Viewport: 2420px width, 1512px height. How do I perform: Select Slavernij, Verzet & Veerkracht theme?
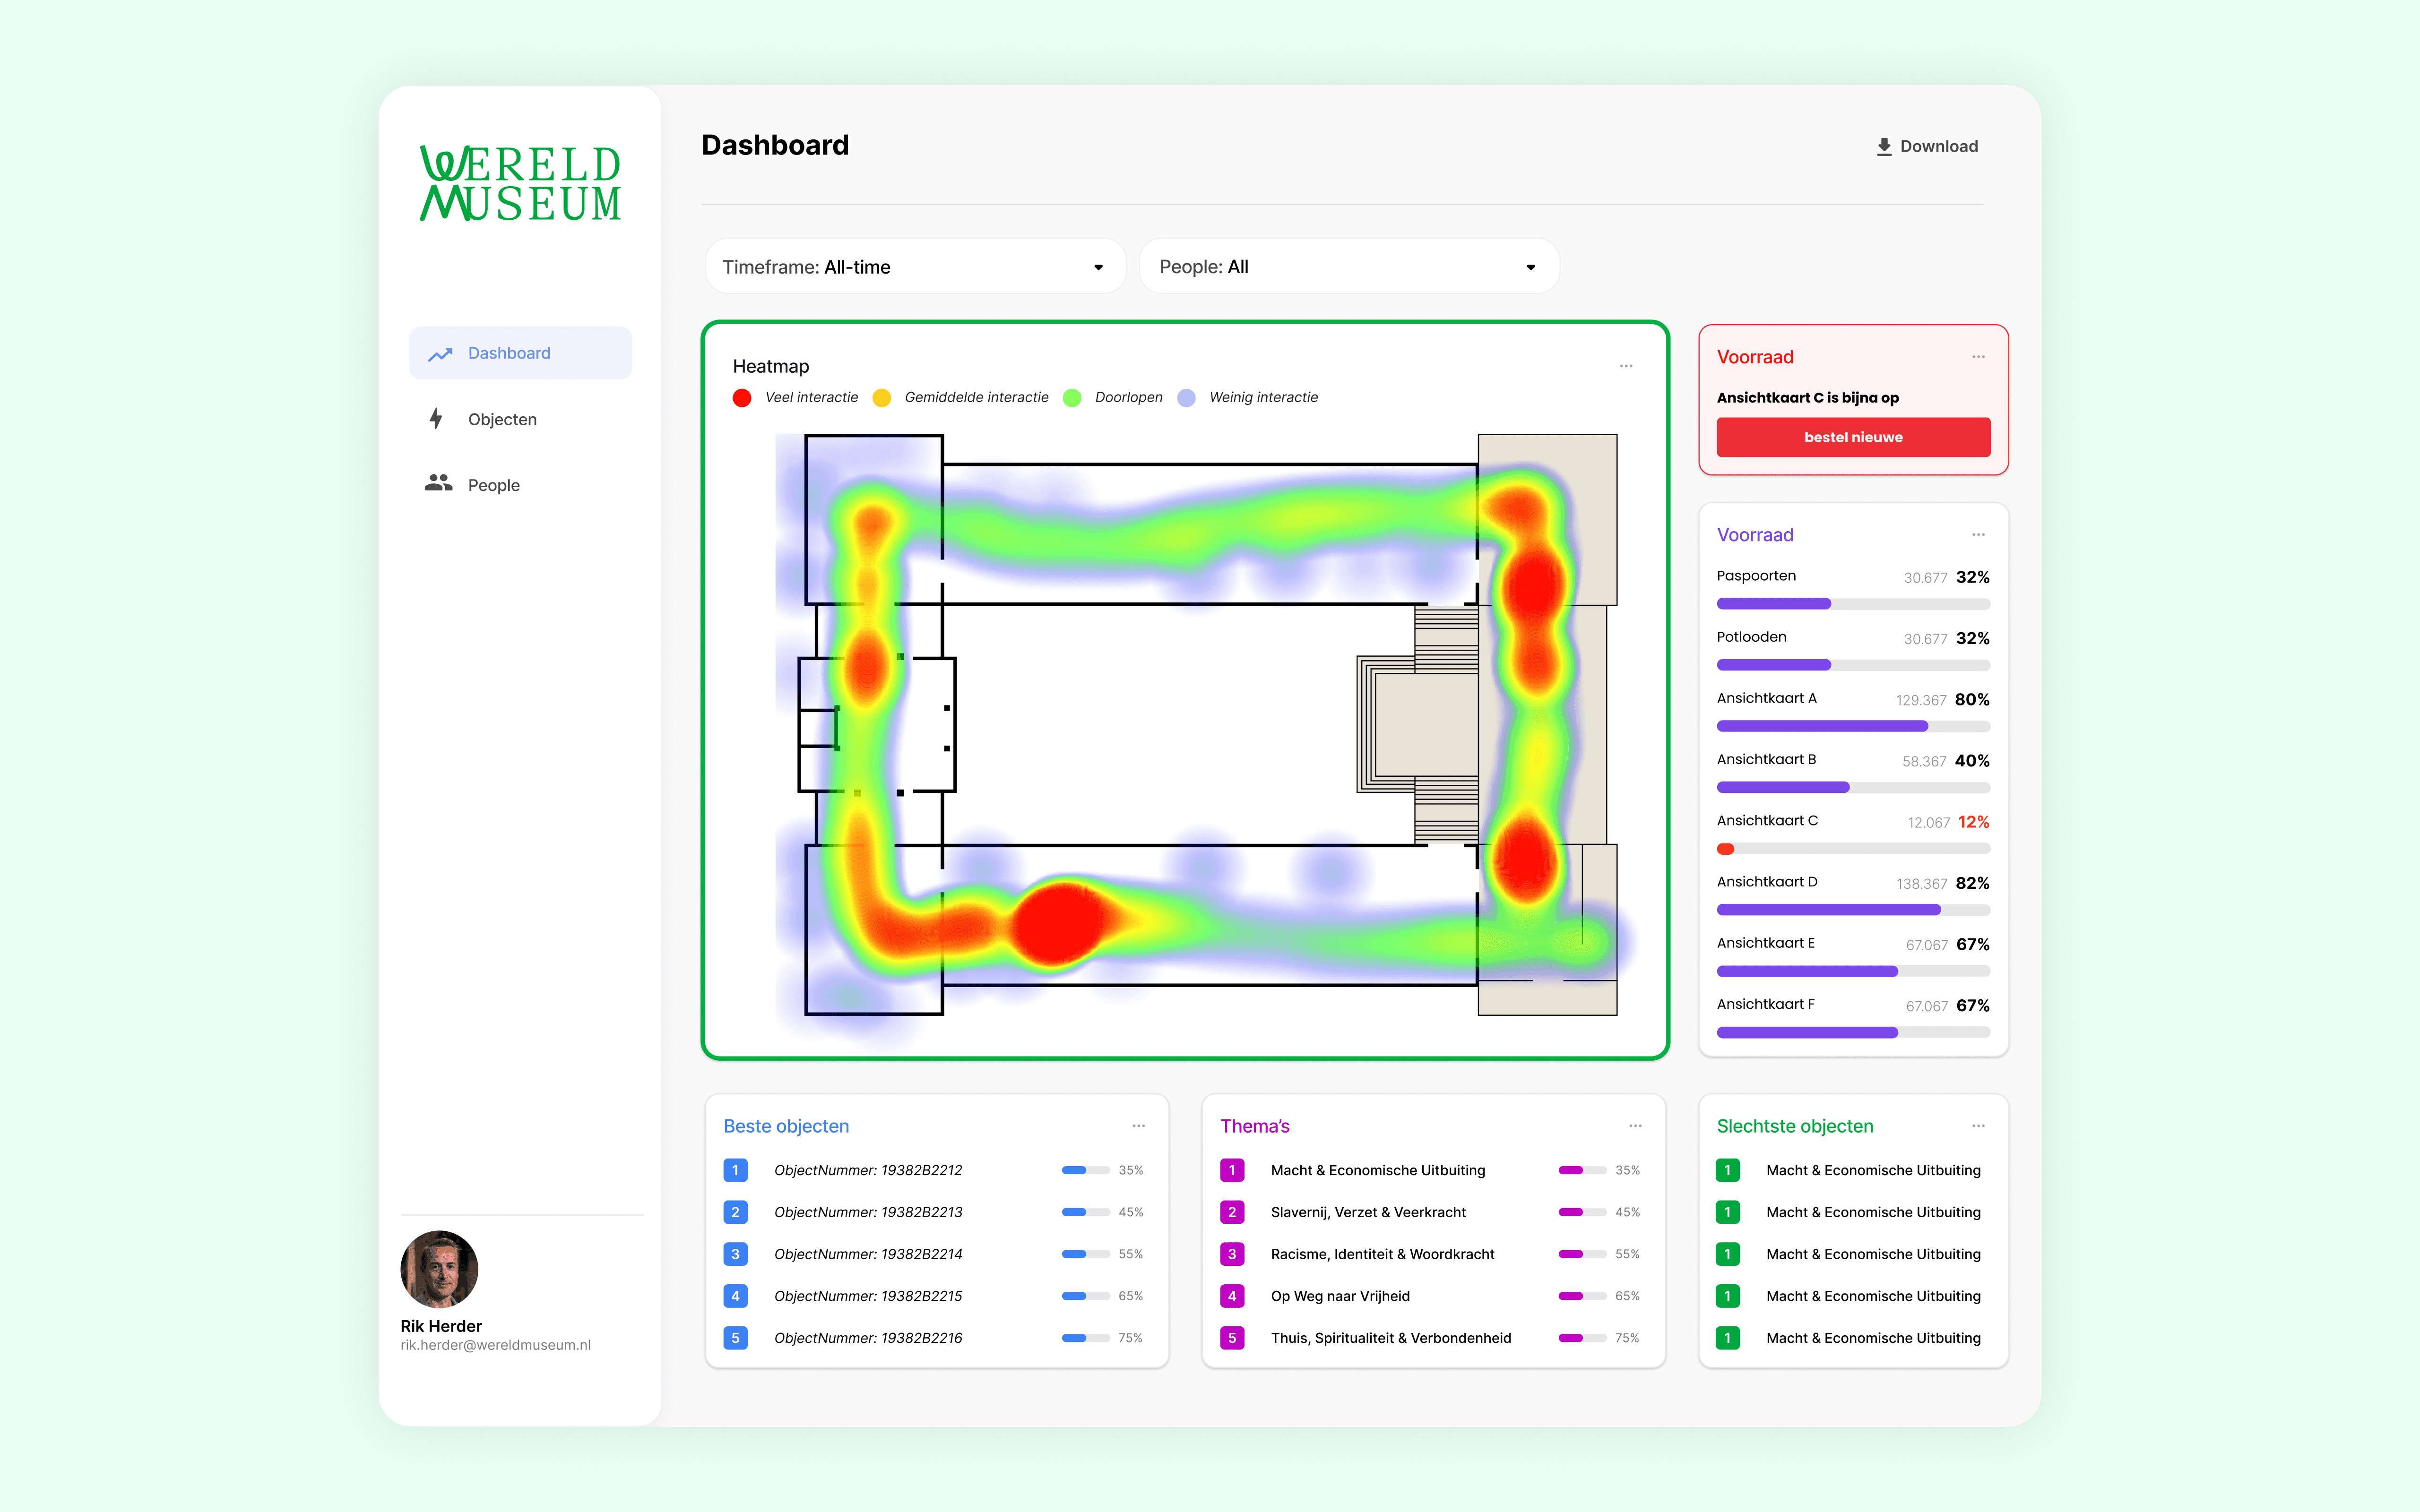(x=1368, y=1212)
